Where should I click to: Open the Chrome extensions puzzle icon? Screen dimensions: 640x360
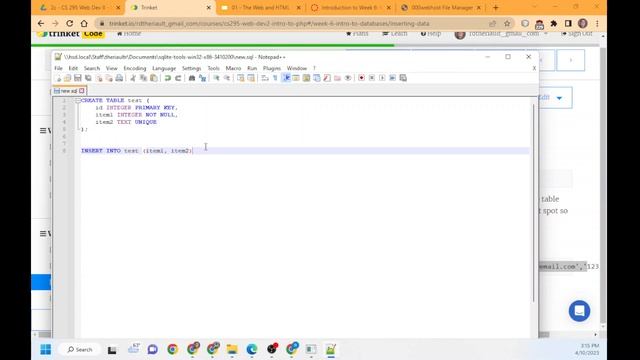(x=554, y=24)
